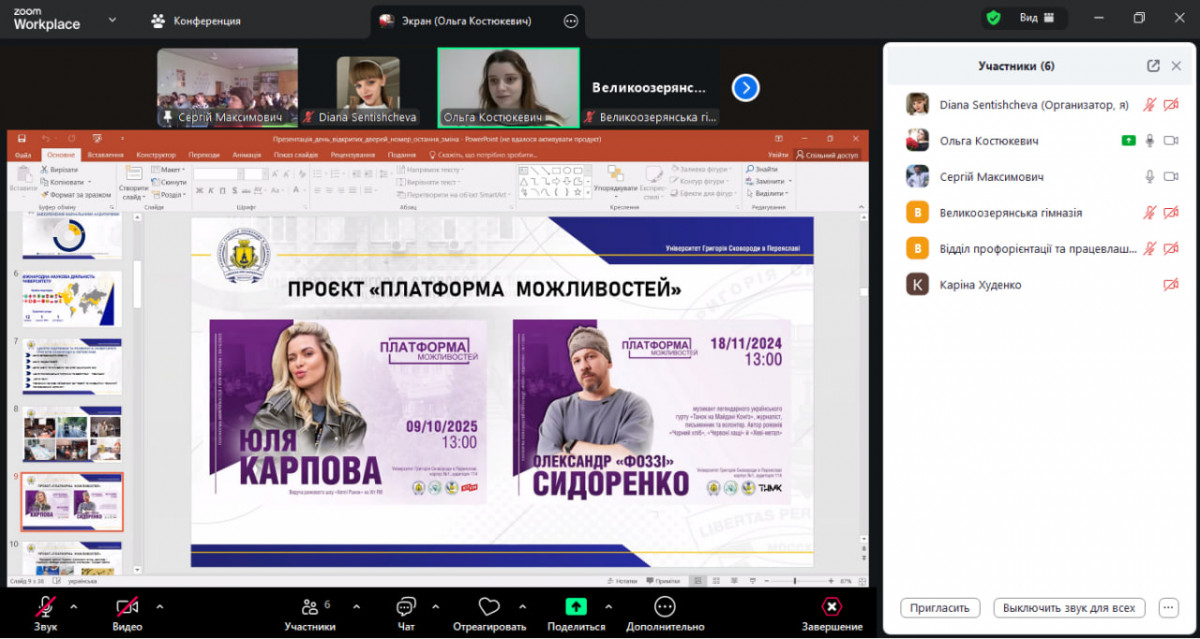Toggle camera with Video button

tap(127, 606)
